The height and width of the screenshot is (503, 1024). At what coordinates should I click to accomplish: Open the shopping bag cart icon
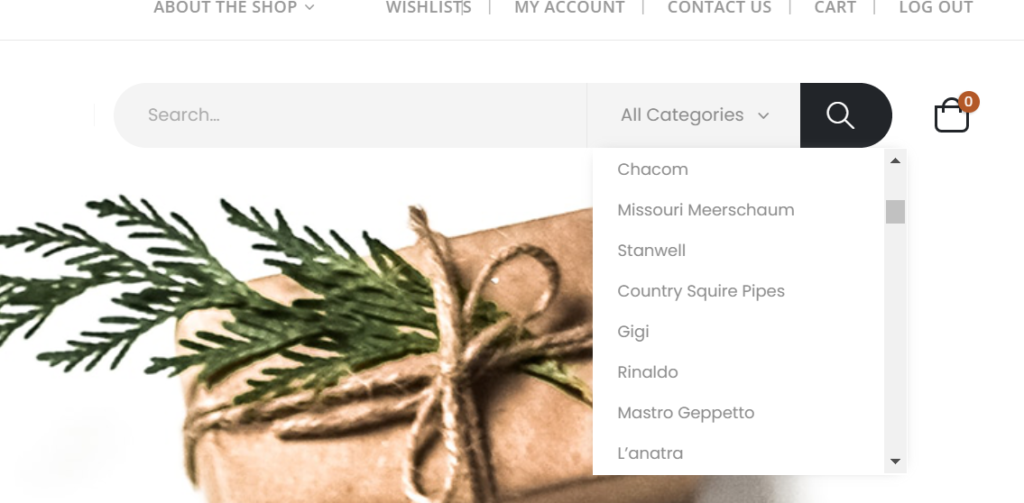(952, 116)
